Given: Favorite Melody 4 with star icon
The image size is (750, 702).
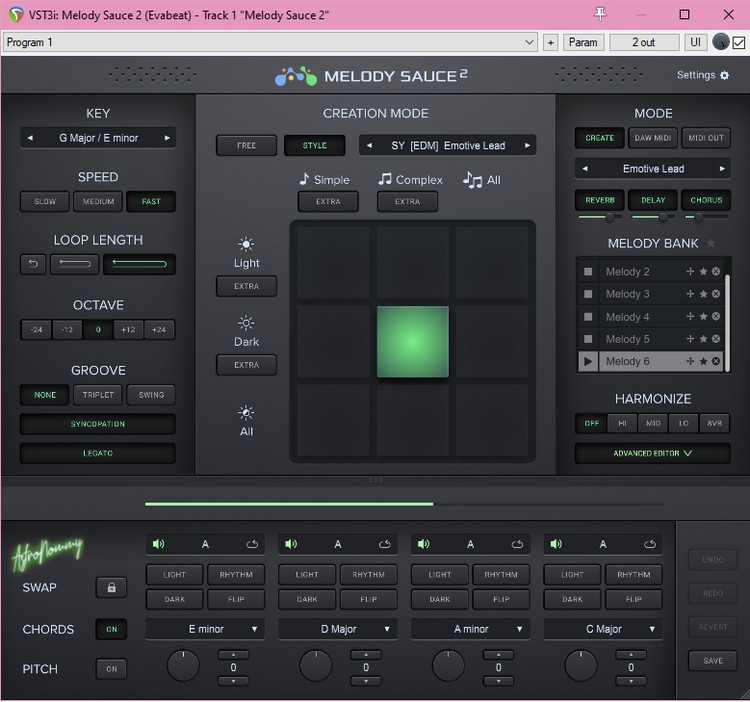Looking at the screenshot, I should click(x=703, y=316).
